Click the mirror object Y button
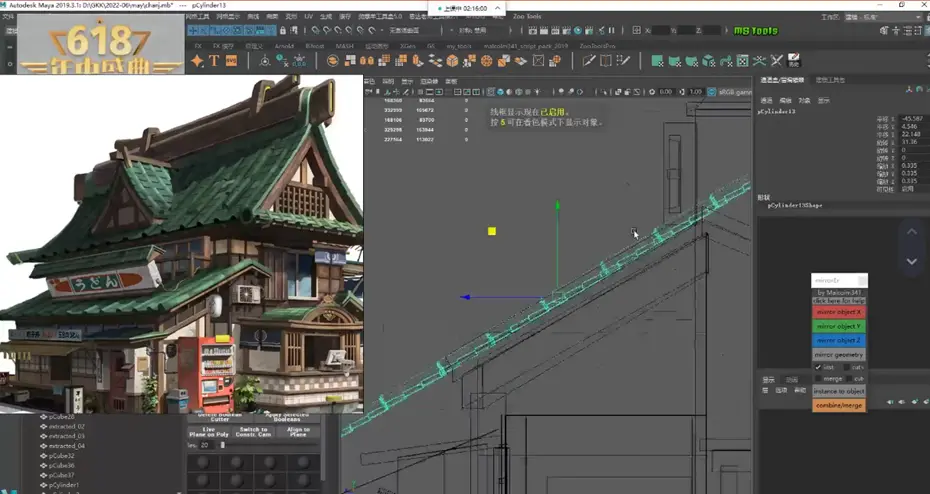930x494 pixels. point(839,326)
